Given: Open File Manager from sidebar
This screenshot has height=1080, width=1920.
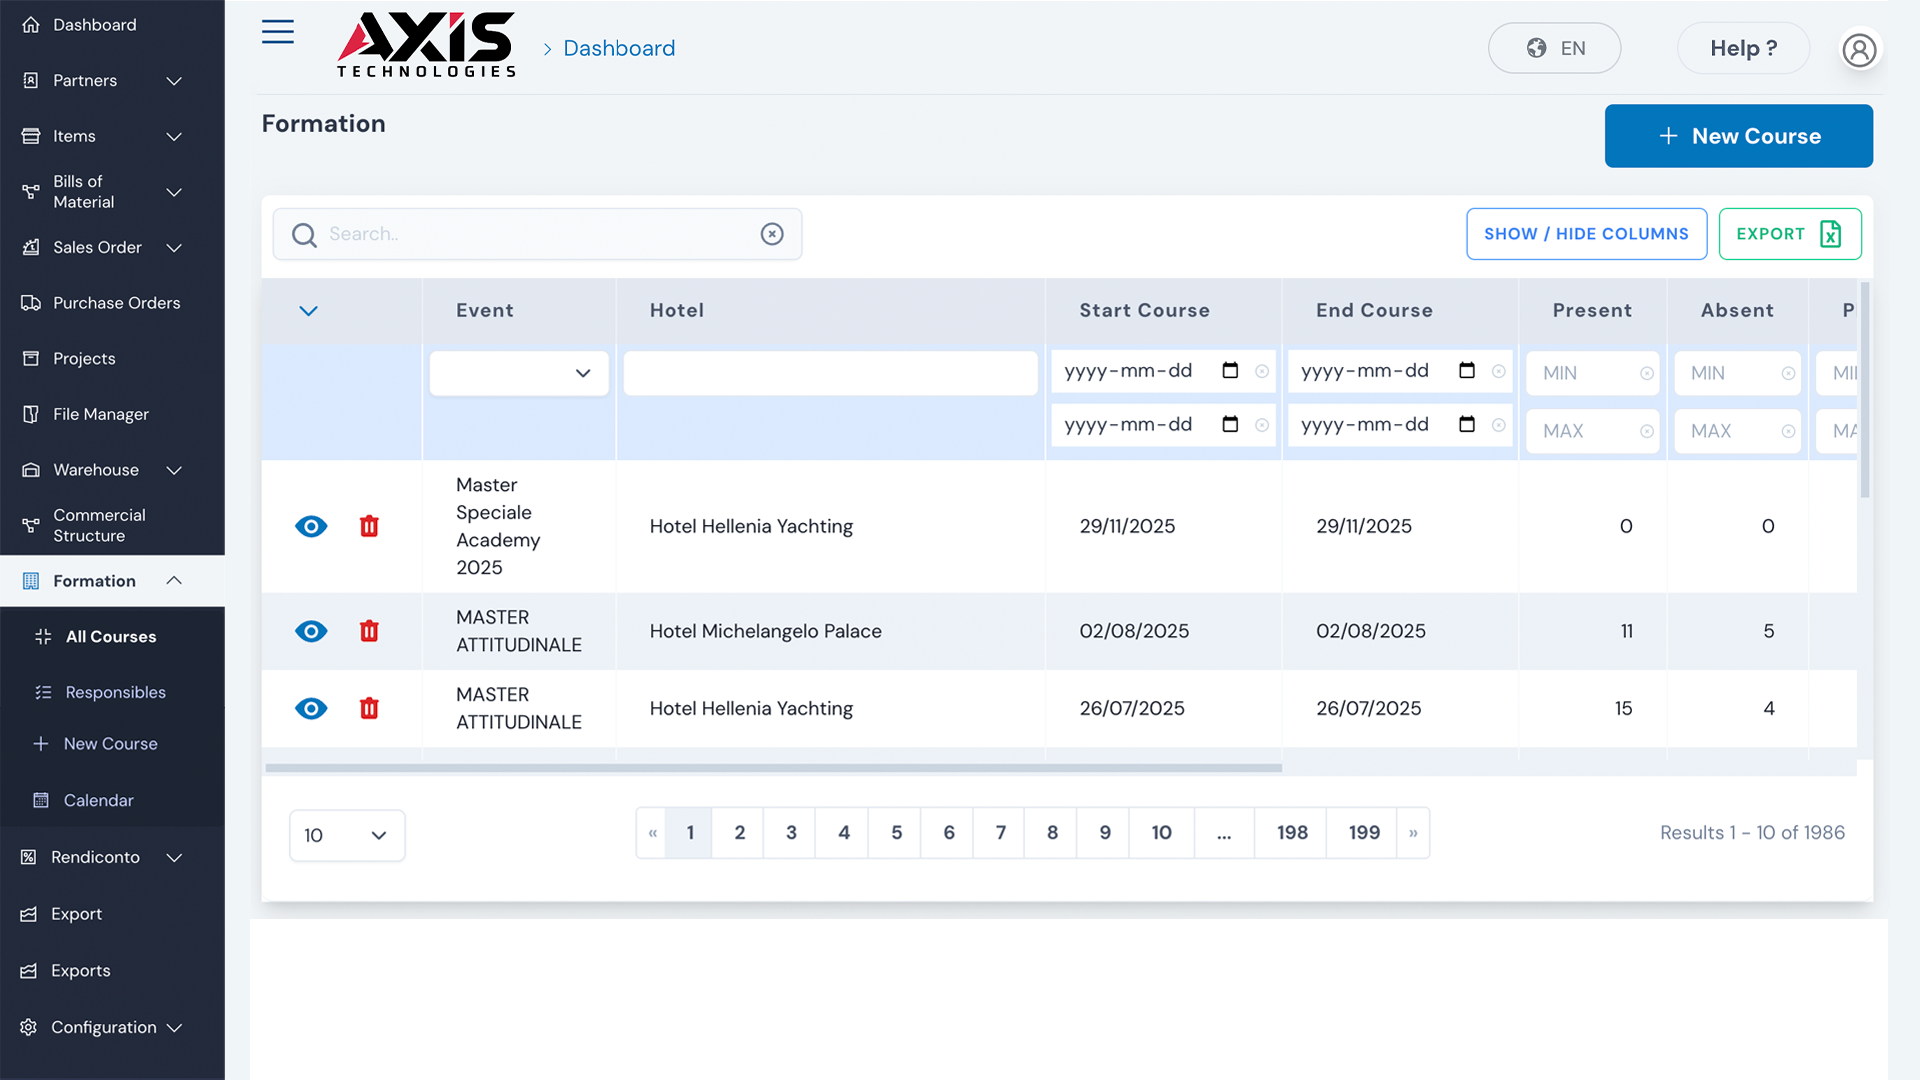Looking at the screenshot, I should (101, 414).
